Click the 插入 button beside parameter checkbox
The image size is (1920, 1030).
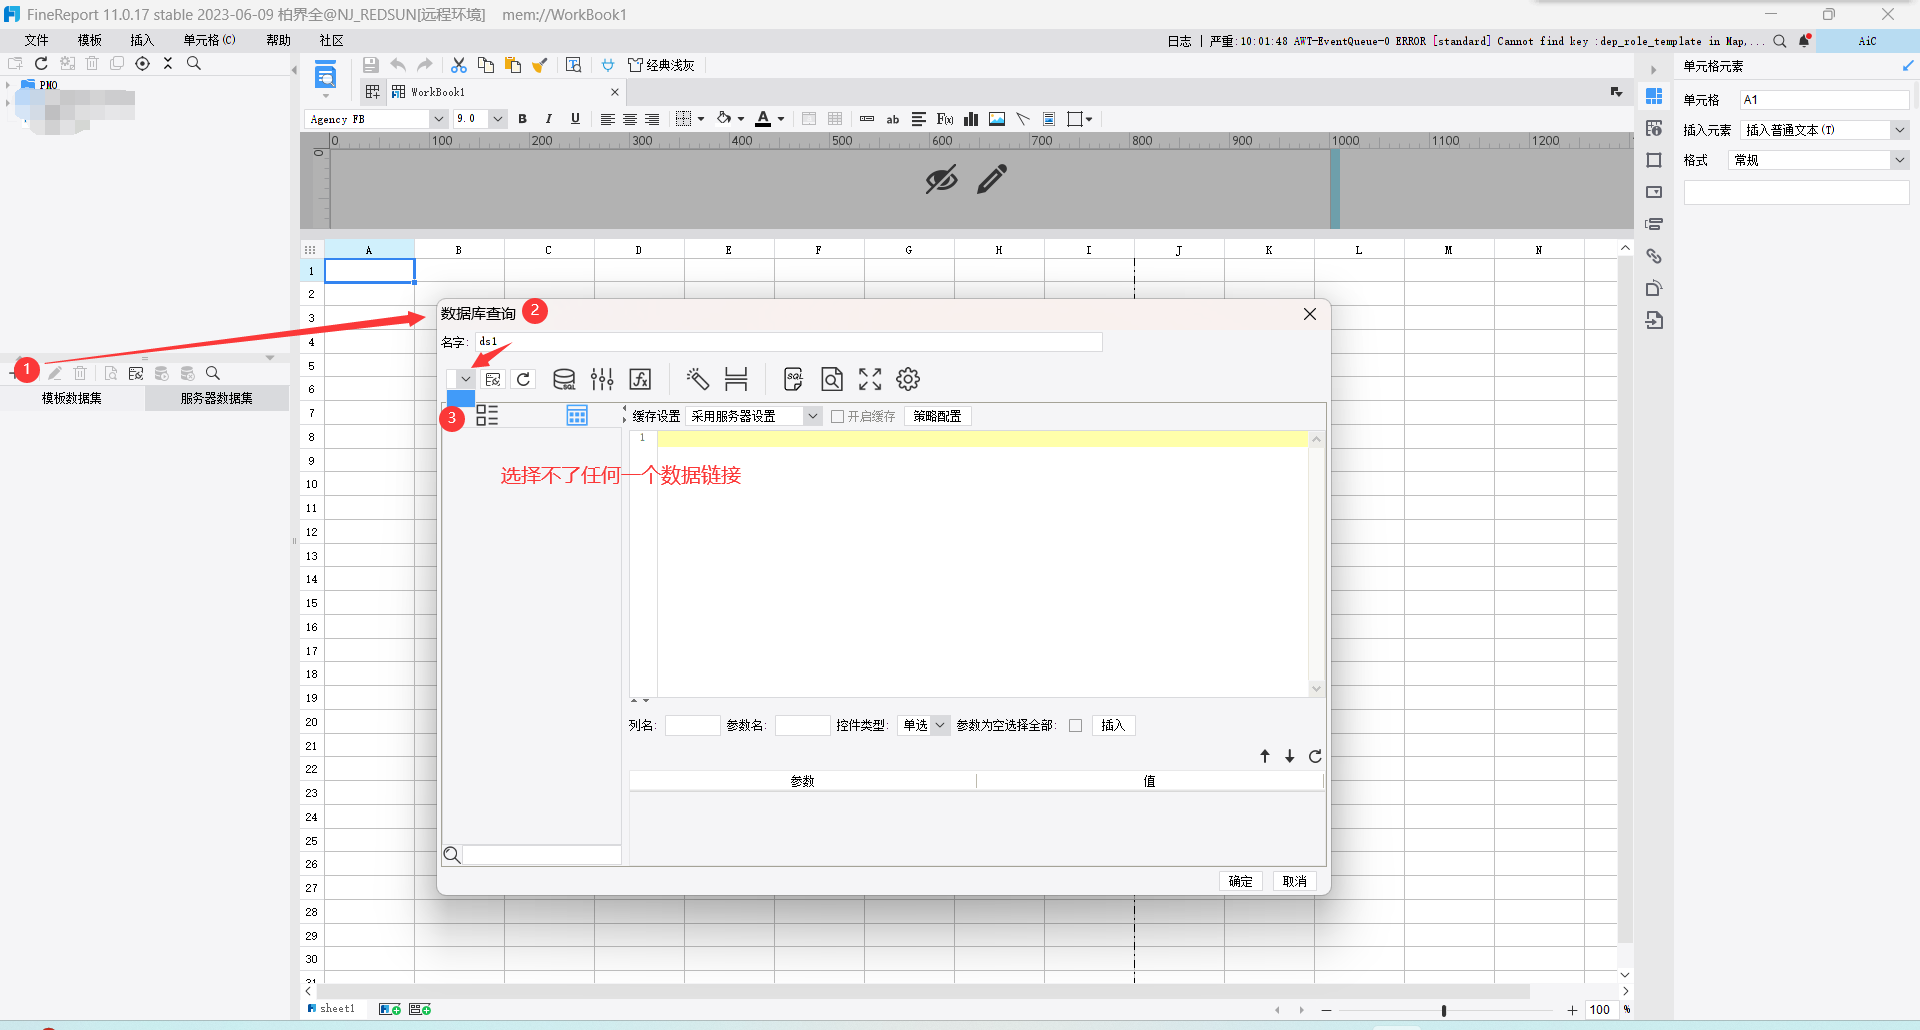[x=1113, y=726]
